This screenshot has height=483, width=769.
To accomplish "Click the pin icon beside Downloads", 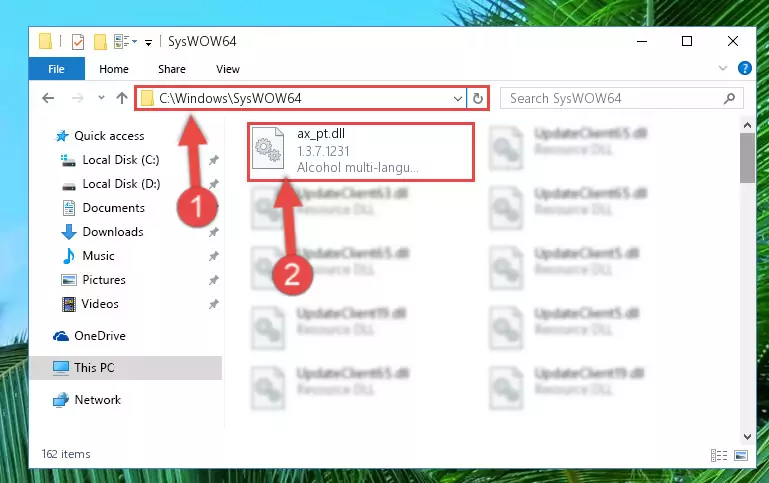I will tap(213, 232).
